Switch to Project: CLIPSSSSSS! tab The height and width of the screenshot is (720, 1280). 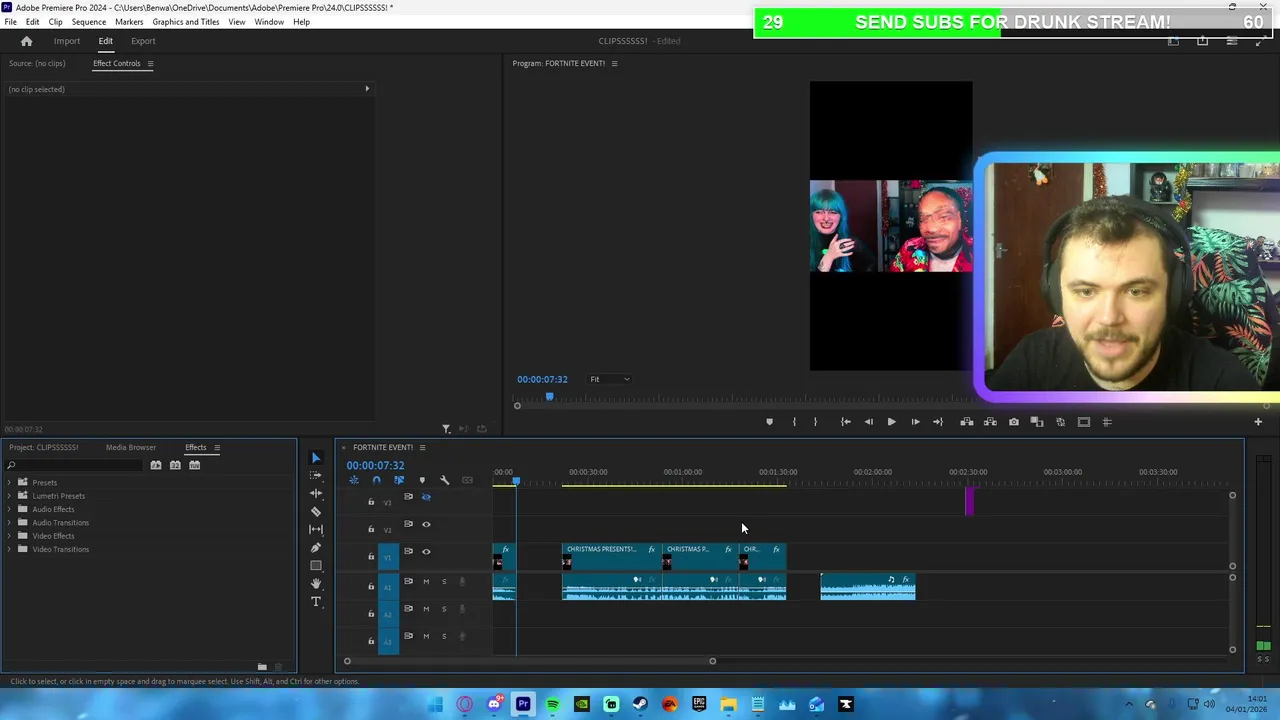[43, 448]
